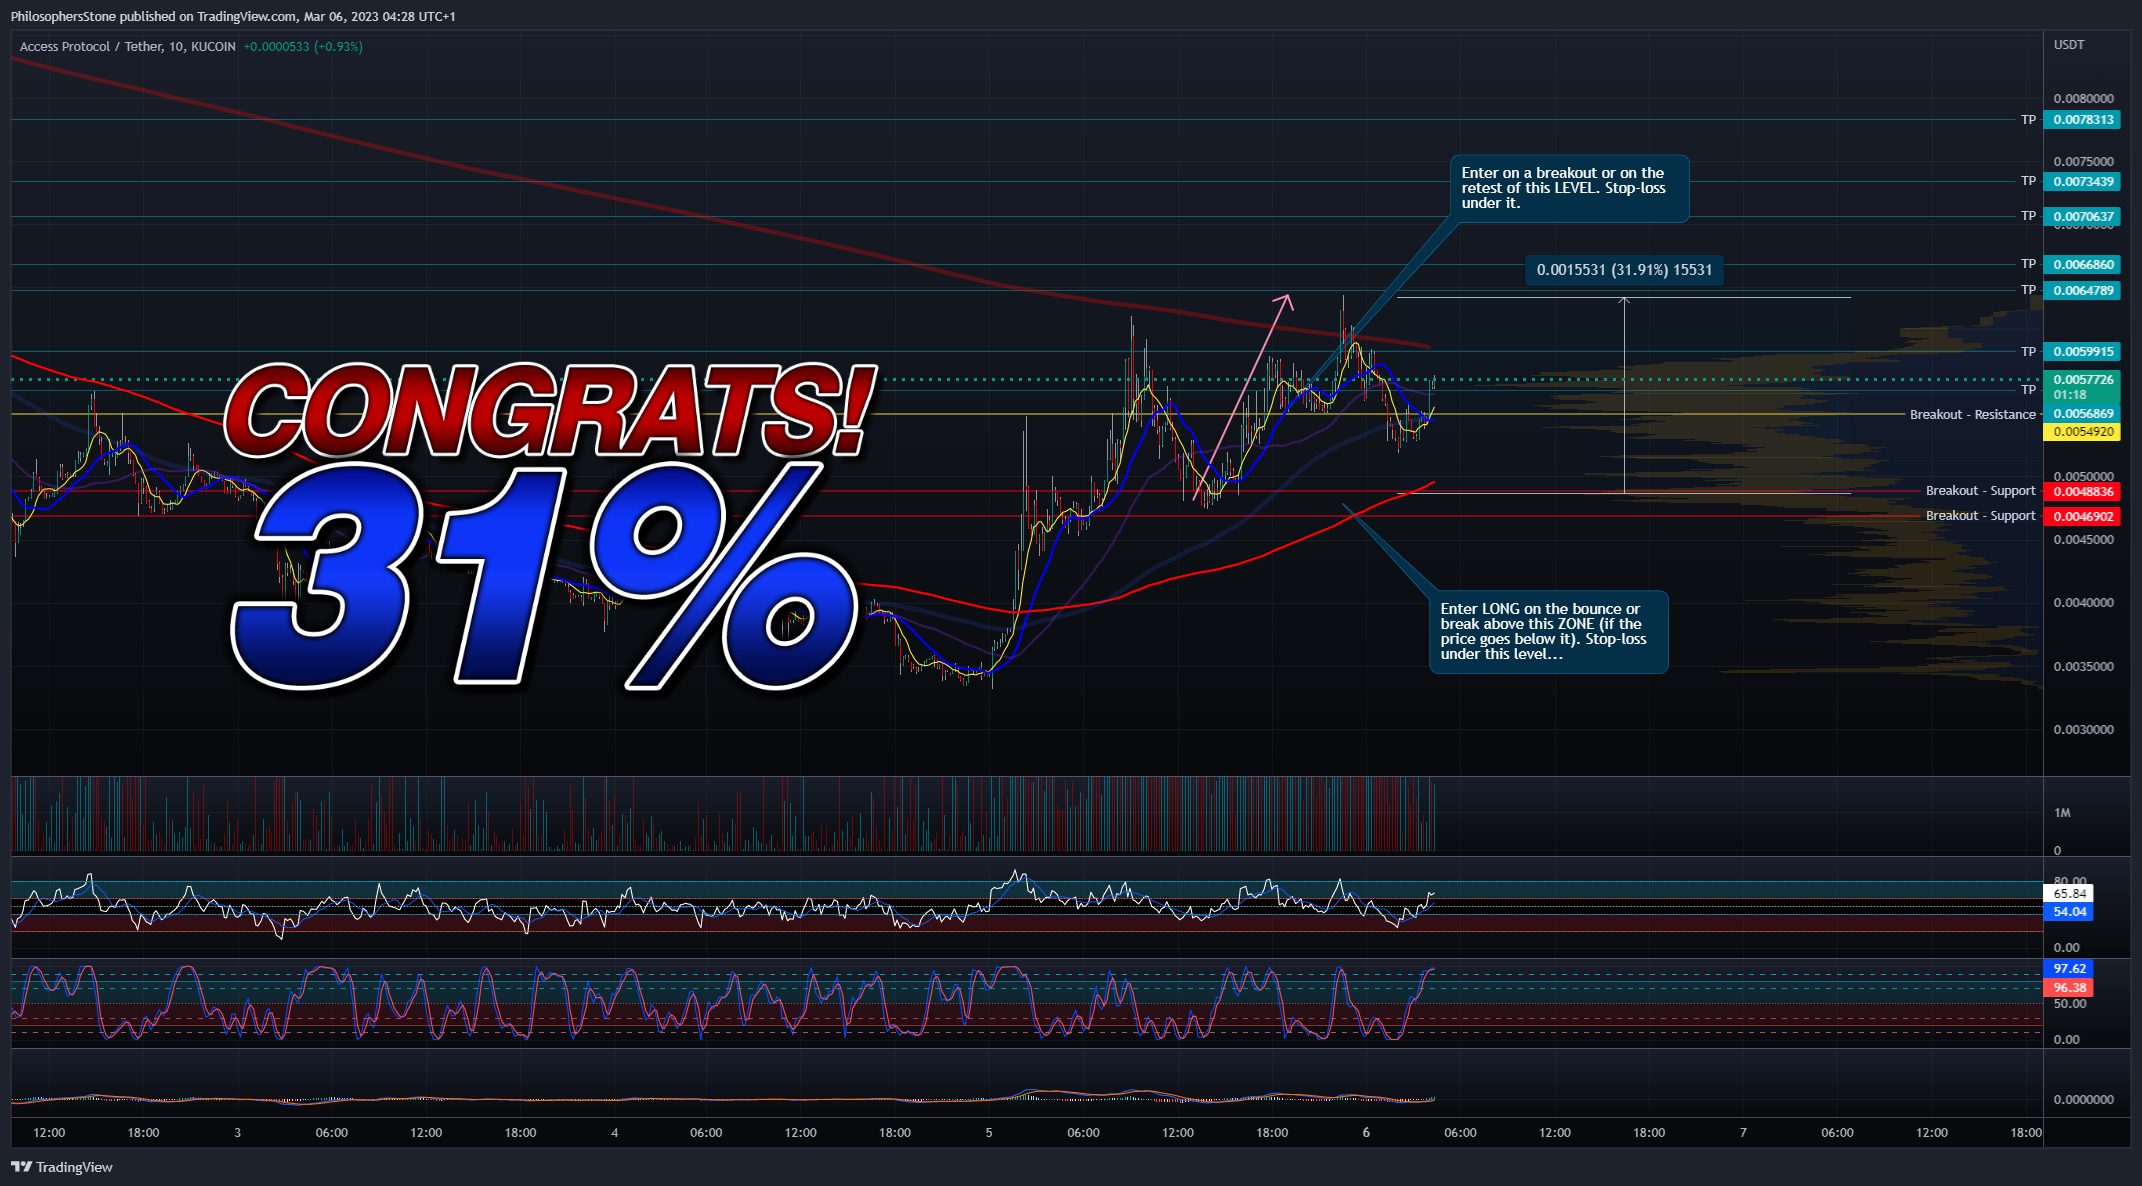
Task: Click the 0.0040000 price axis tick
Action: click(x=2083, y=603)
